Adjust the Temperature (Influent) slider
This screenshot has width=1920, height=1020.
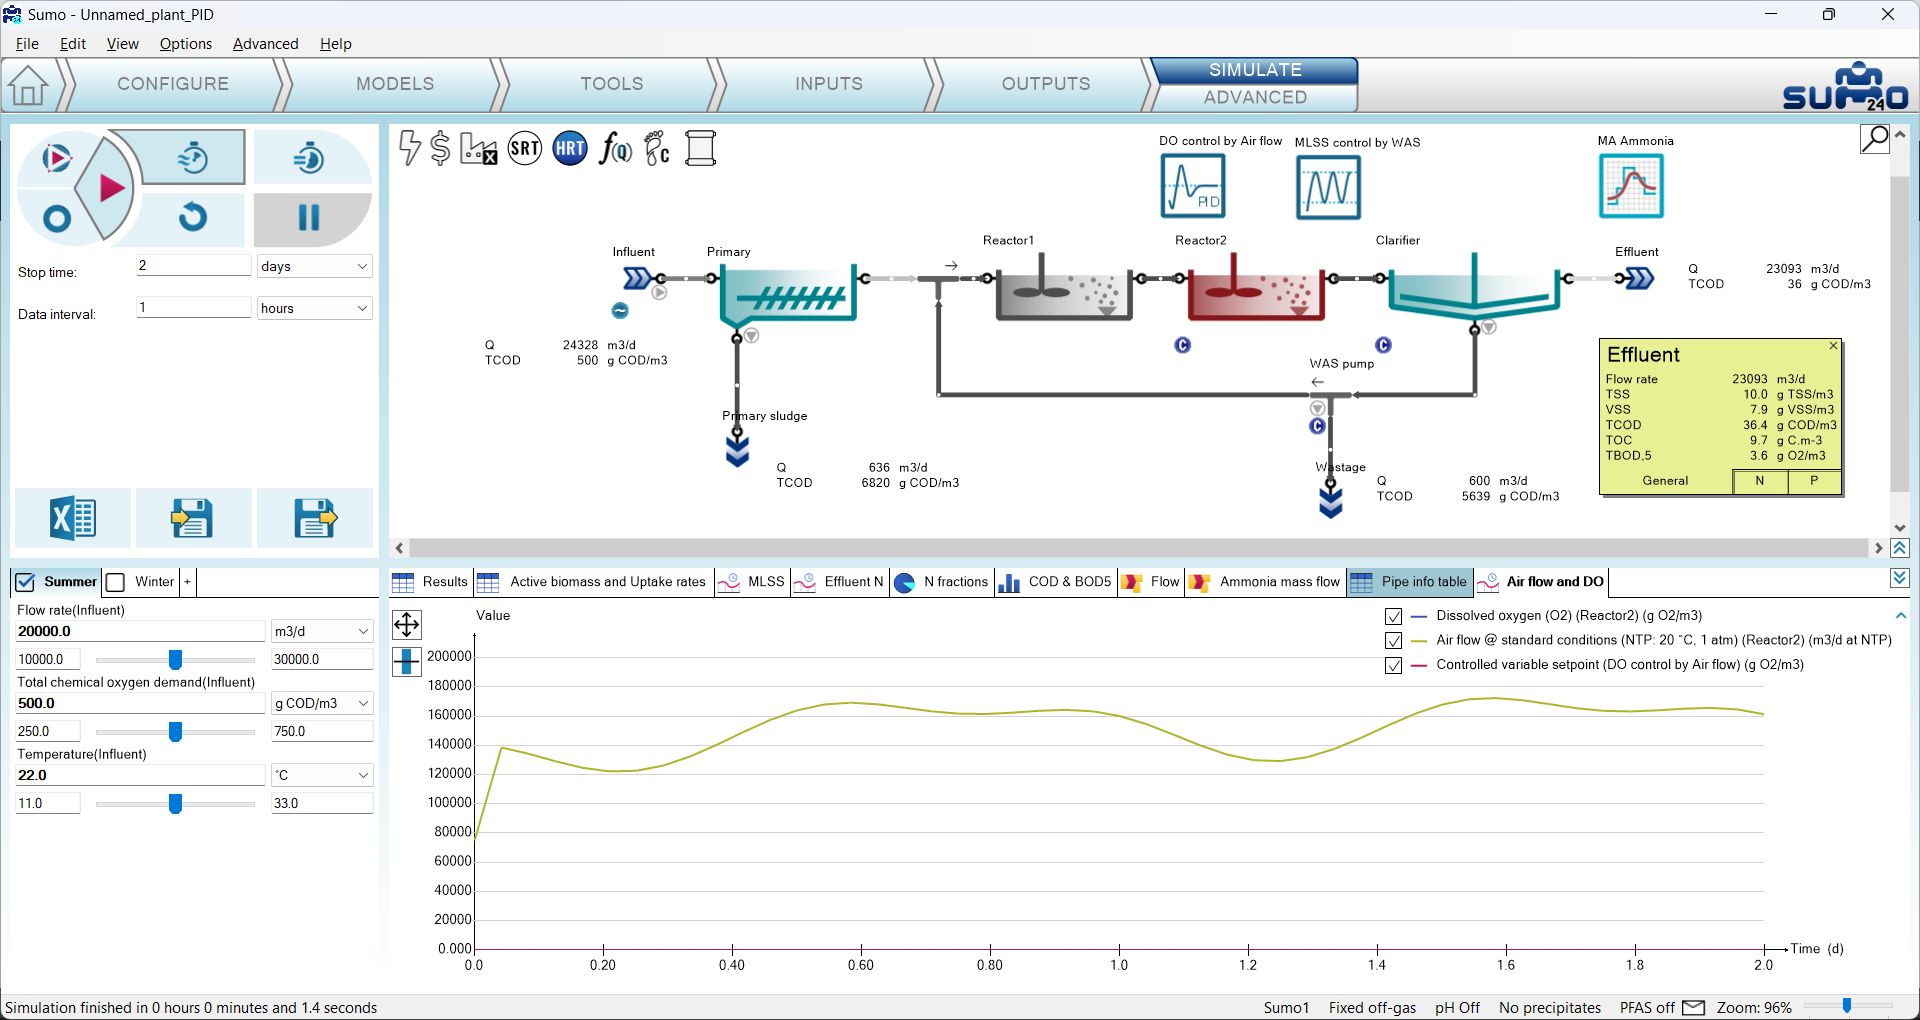tap(175, 804)
